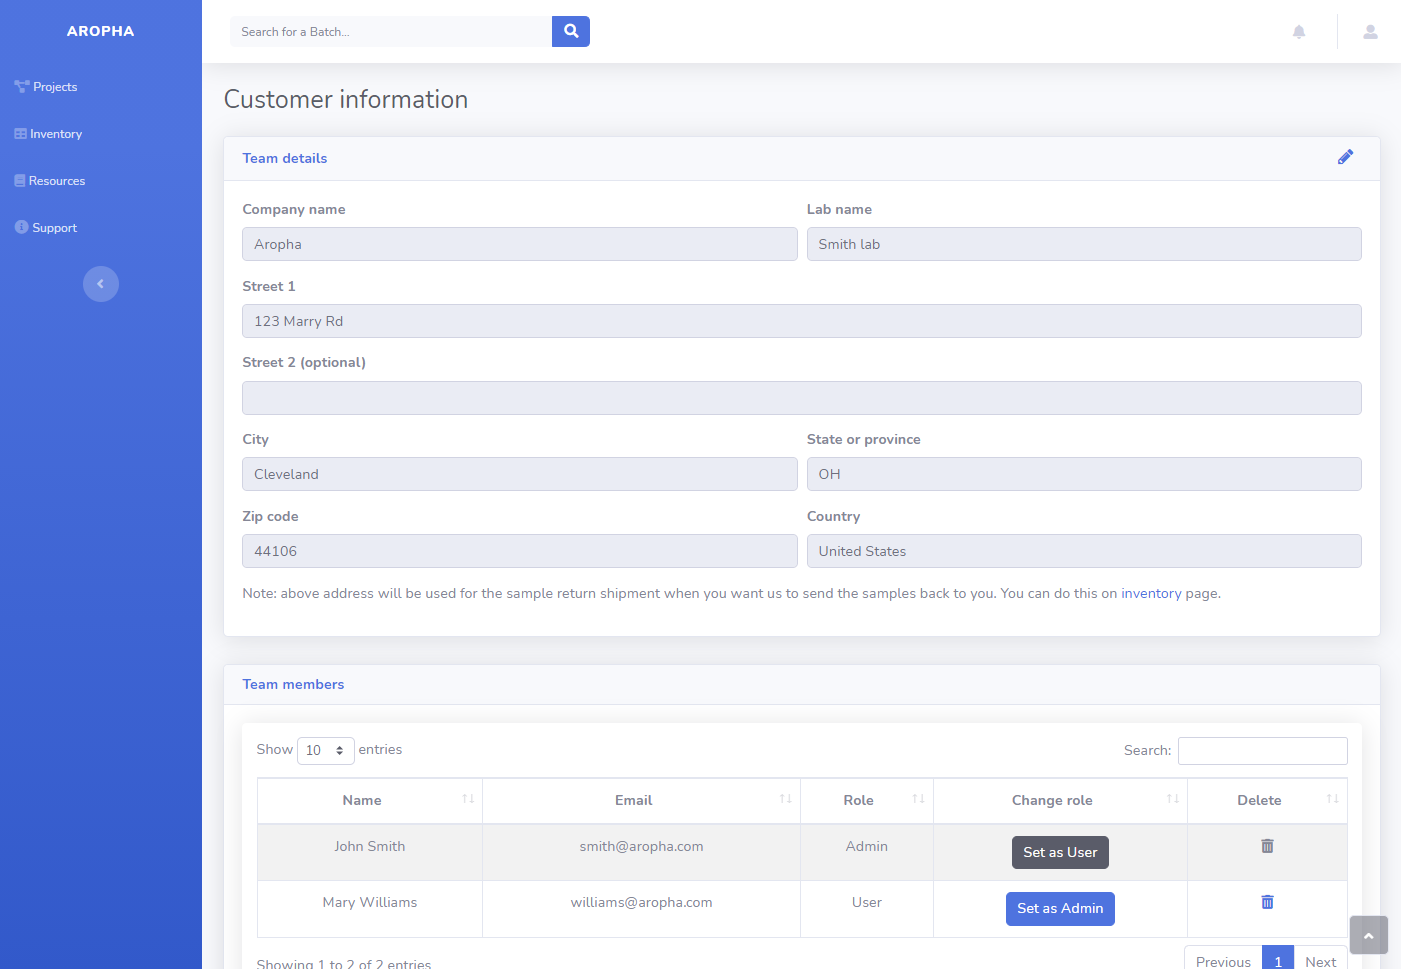Toggle sorting on the Email column
This screenshot has height=969, width=1401.
786,799
